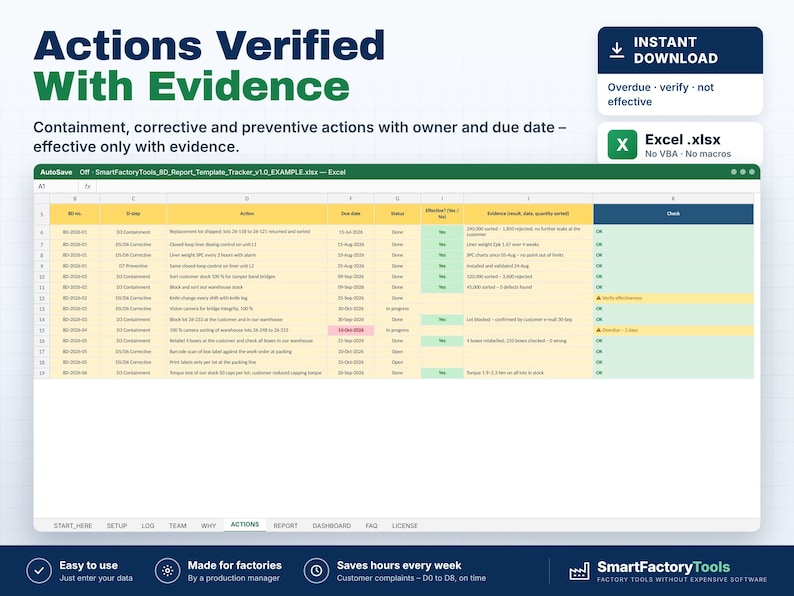Switch to the TEAM sheet tab
The image size is (794, 596).
tap(178, 526)
